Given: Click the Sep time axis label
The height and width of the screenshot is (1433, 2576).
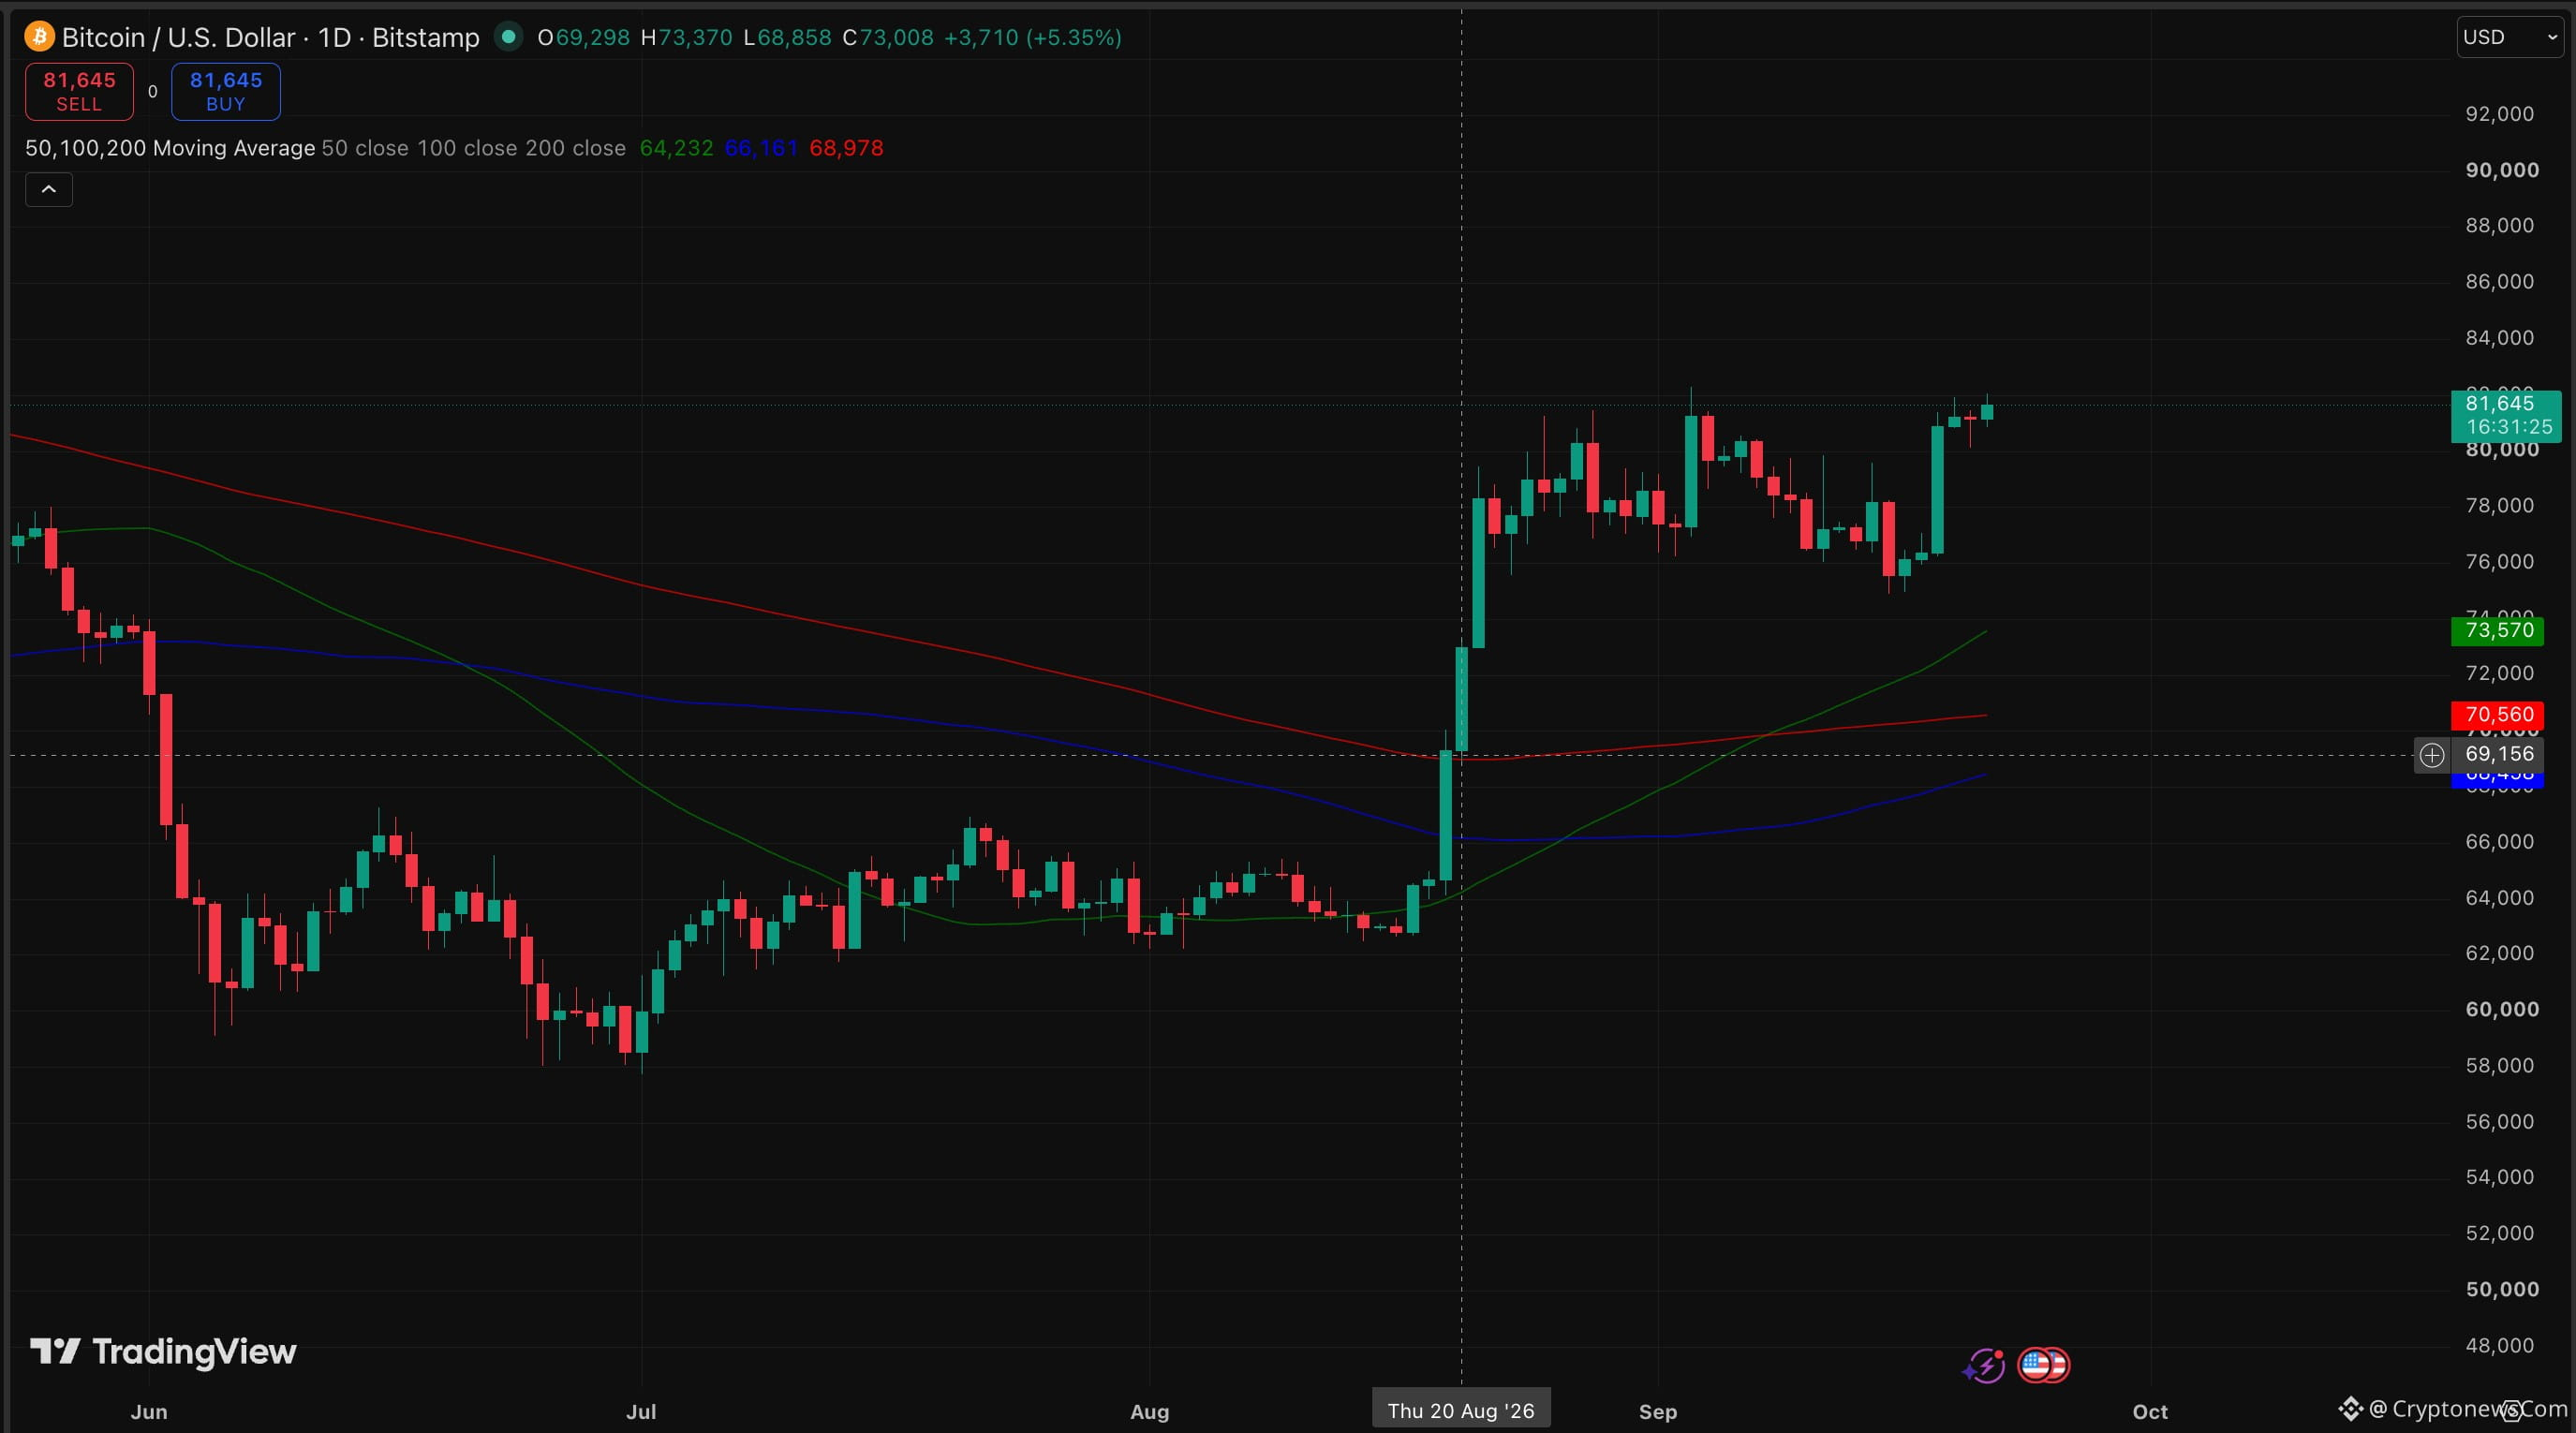Looking at the screenshot, I should point(1658,1412).
